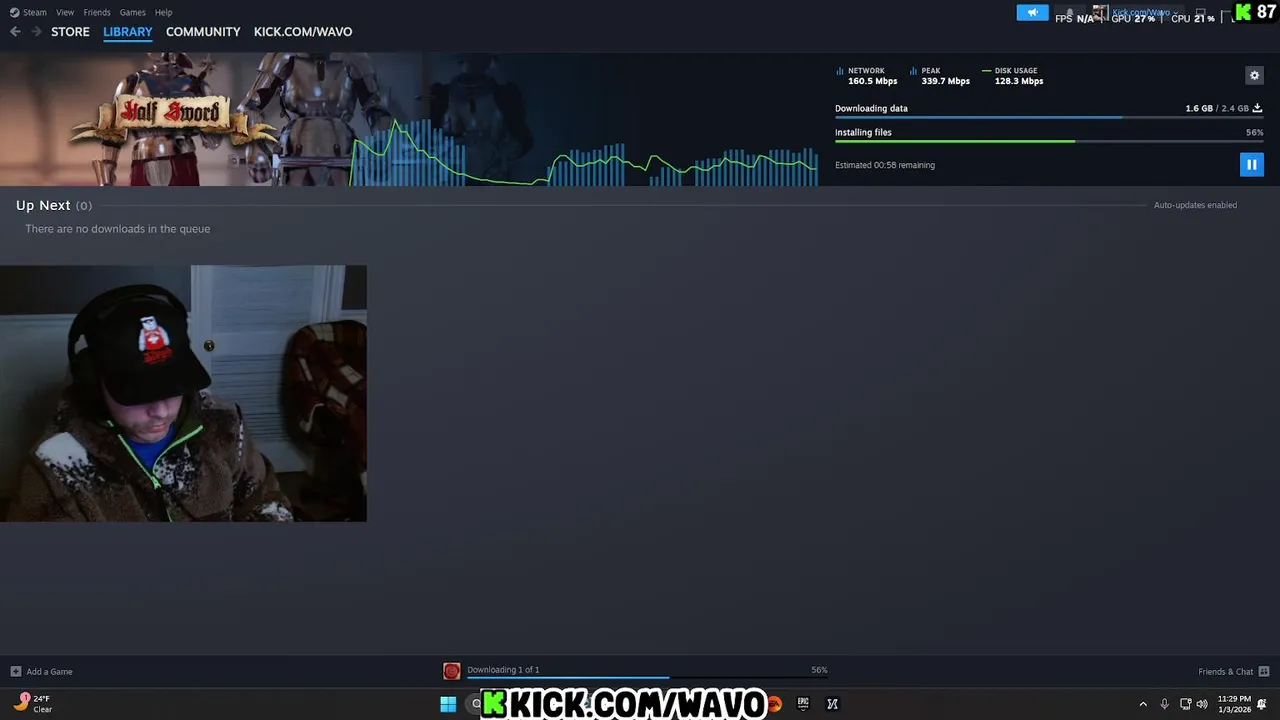
Task: Switch to the STORE tab
Action: pyautogui.click(x=70, y=32)
